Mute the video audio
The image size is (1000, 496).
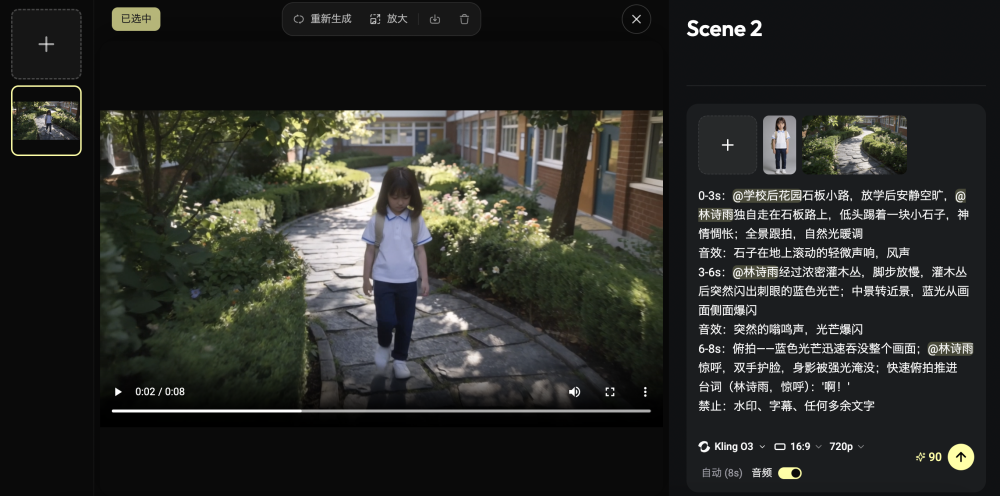575,391
